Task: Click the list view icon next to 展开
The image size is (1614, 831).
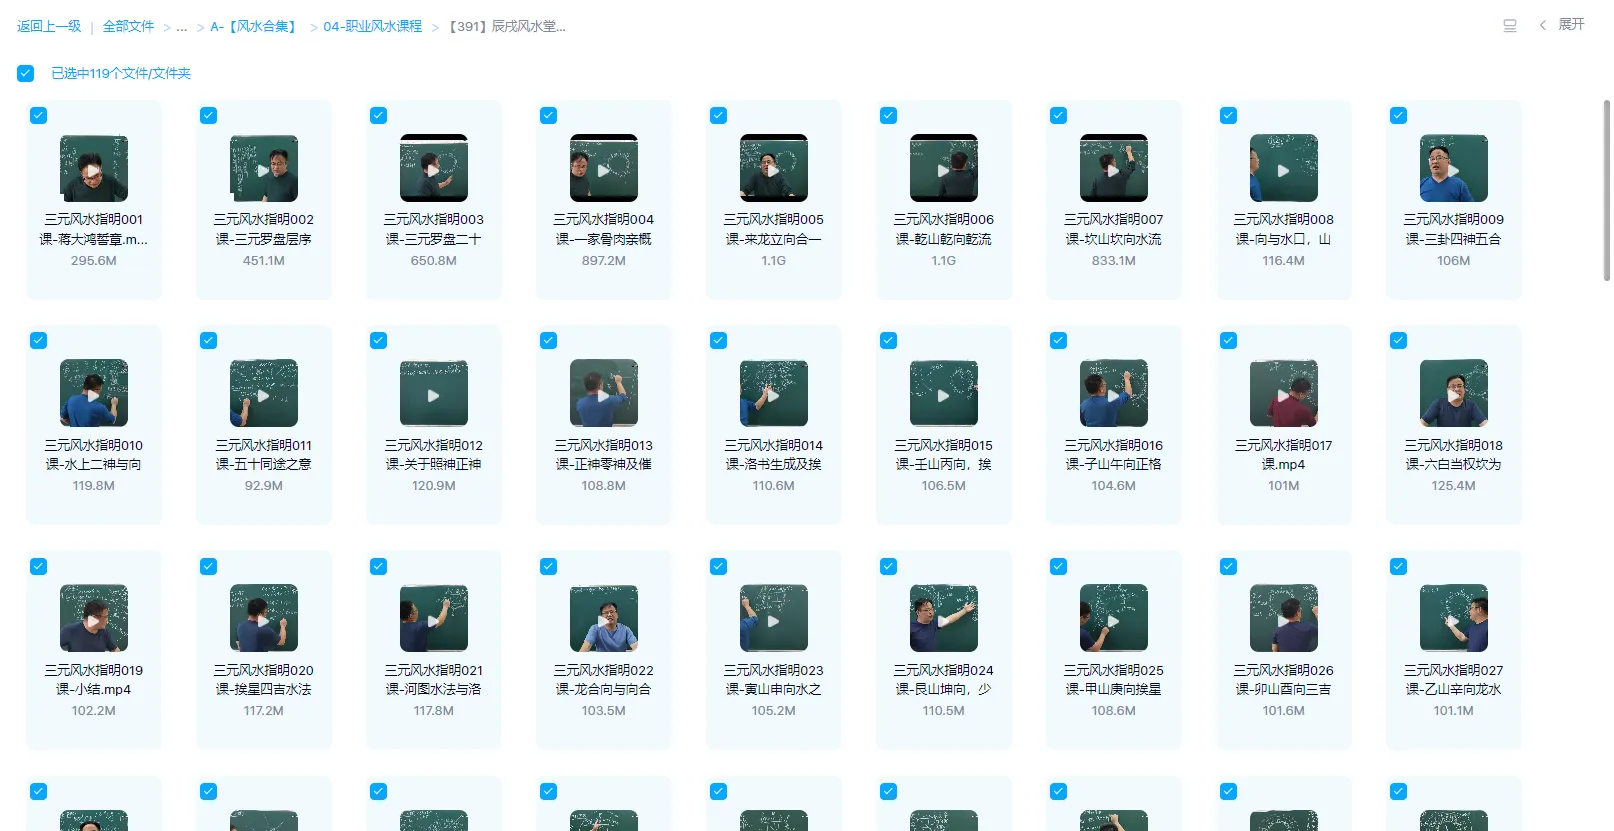Action: (x=1510, y=26)
